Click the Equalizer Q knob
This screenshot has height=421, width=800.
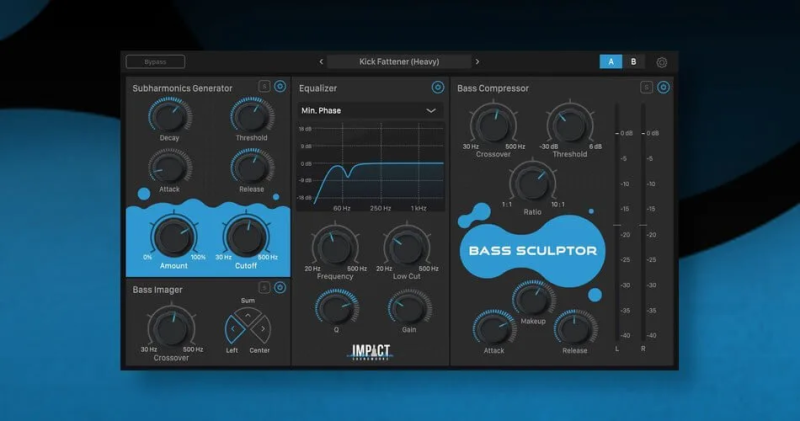(337, 308)
